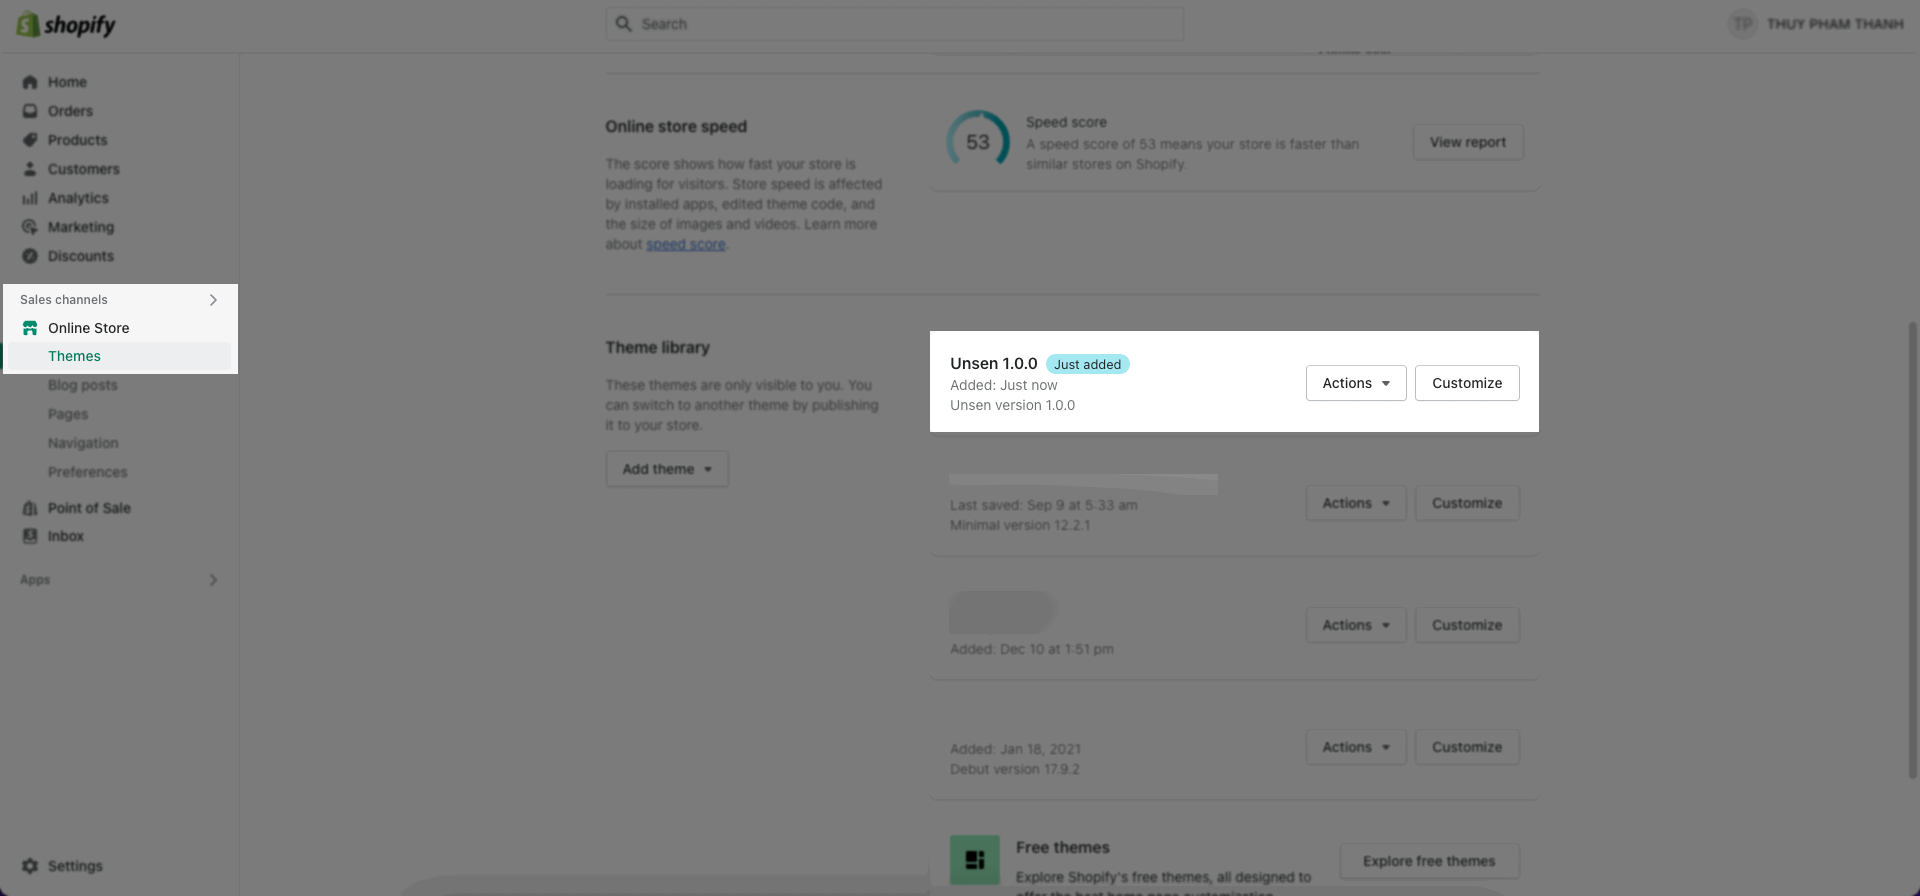Click the Just added badge
Viewport: 1920px width, 896px height.
click(x=1087, y=364)
